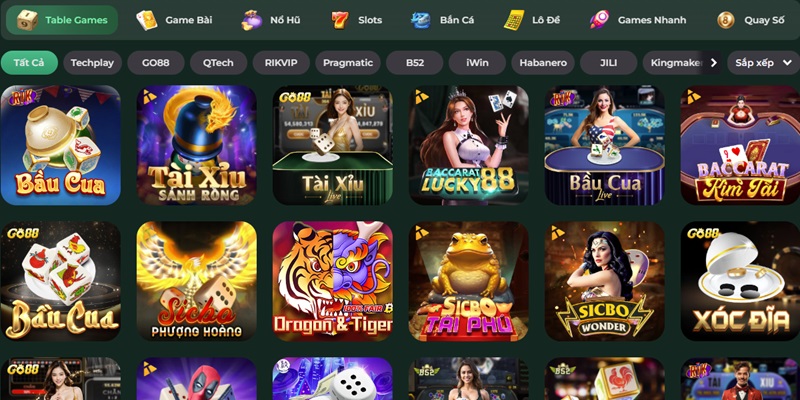Filter games by Techplay provider

tap(92, 63)
